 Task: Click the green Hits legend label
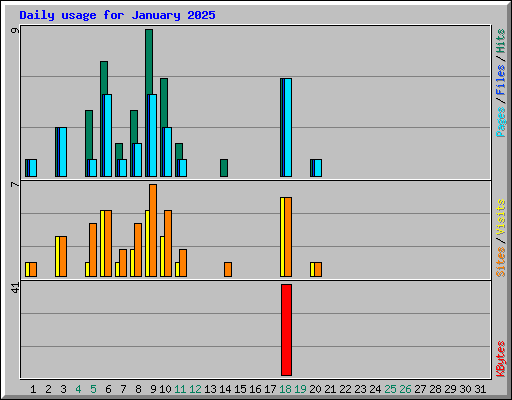coord(501,41)
